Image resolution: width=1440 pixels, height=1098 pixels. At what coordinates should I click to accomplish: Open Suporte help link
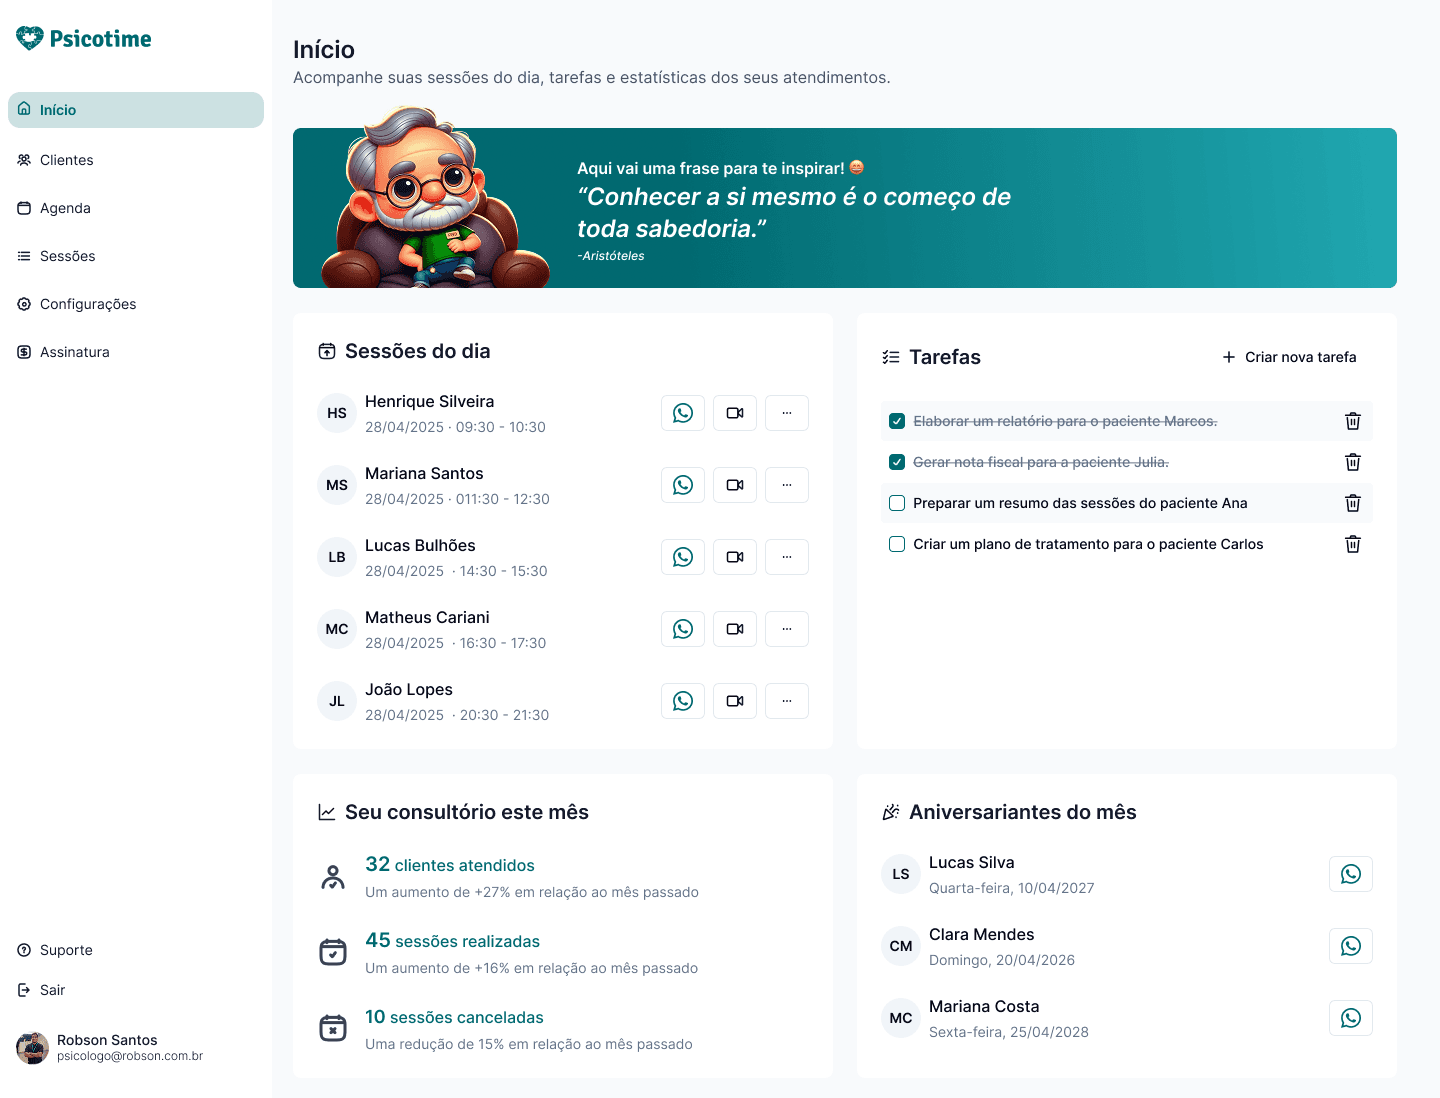point(55,950)
